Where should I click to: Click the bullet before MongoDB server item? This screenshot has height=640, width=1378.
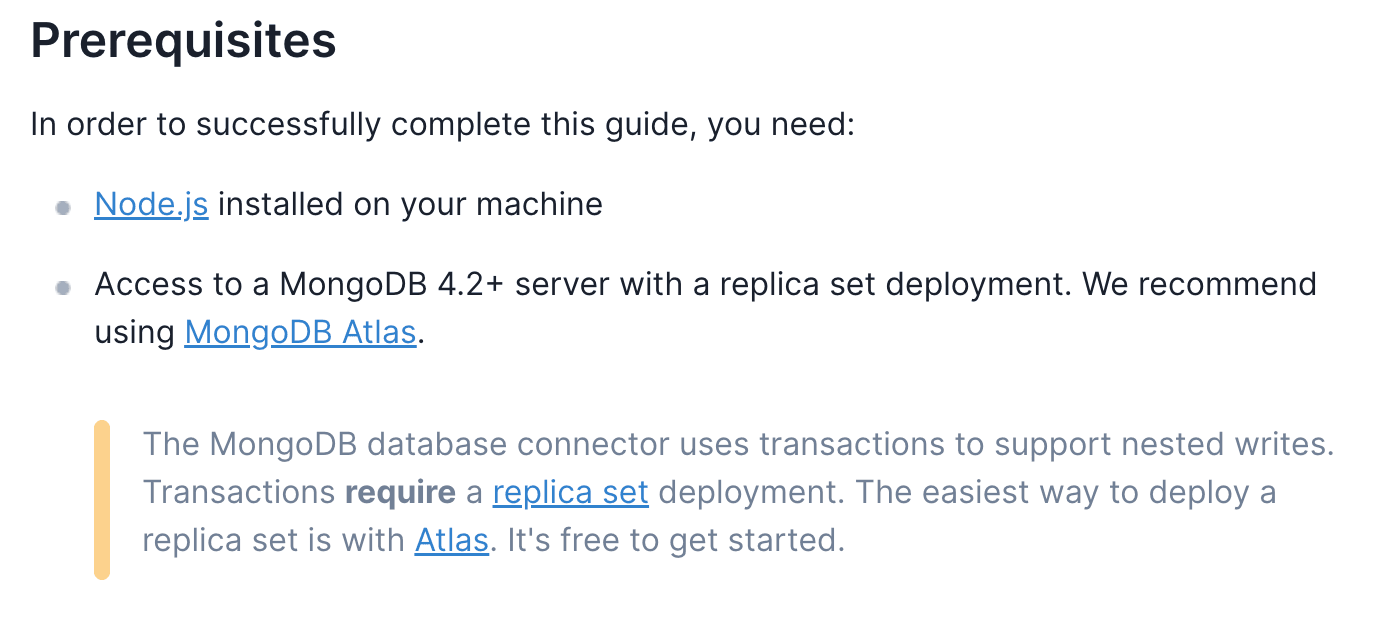point(63,288)
